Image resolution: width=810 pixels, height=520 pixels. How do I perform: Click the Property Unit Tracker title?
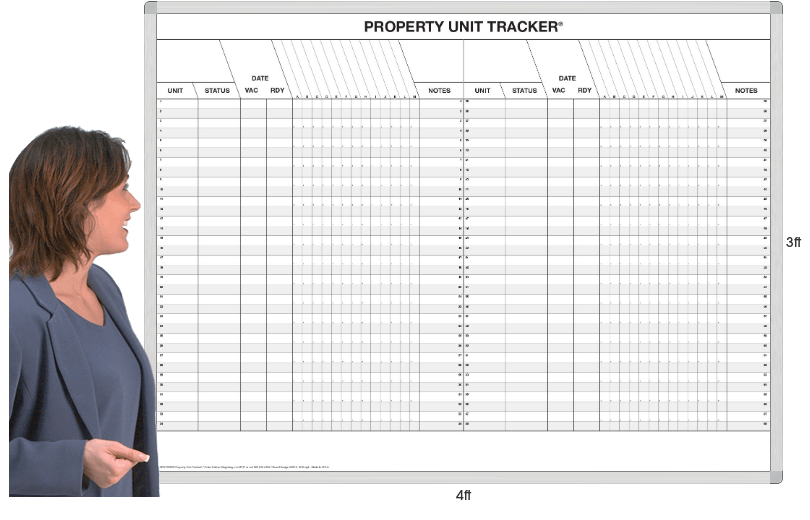[462, 26]
